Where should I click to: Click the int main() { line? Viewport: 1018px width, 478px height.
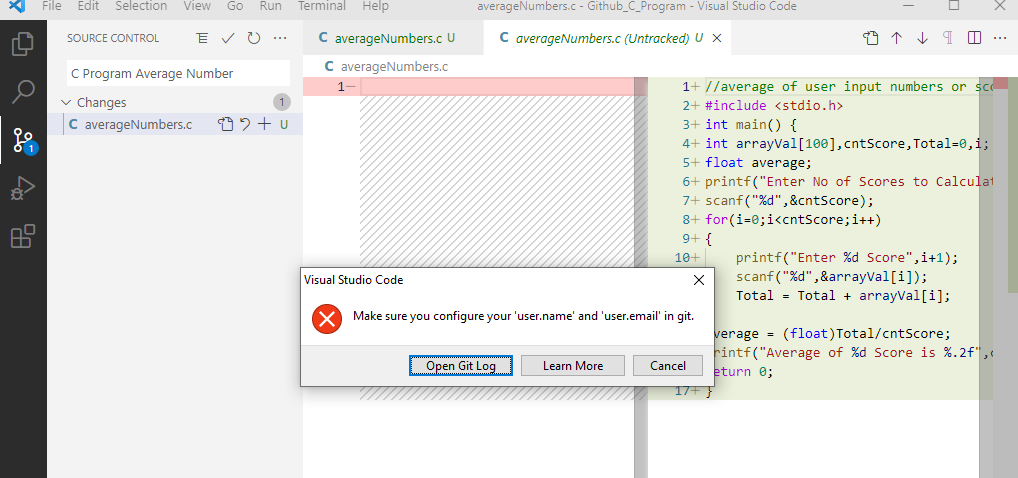[x=751, y=125]
